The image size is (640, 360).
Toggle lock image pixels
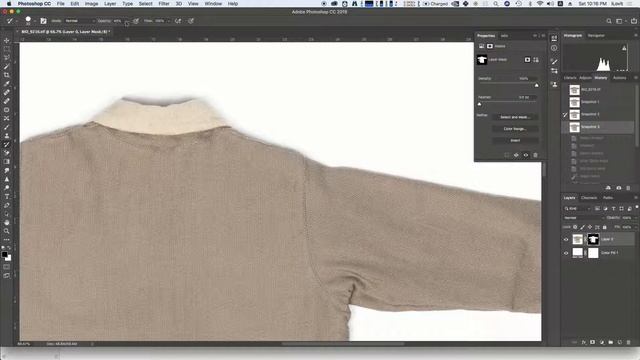pos(582,227)
